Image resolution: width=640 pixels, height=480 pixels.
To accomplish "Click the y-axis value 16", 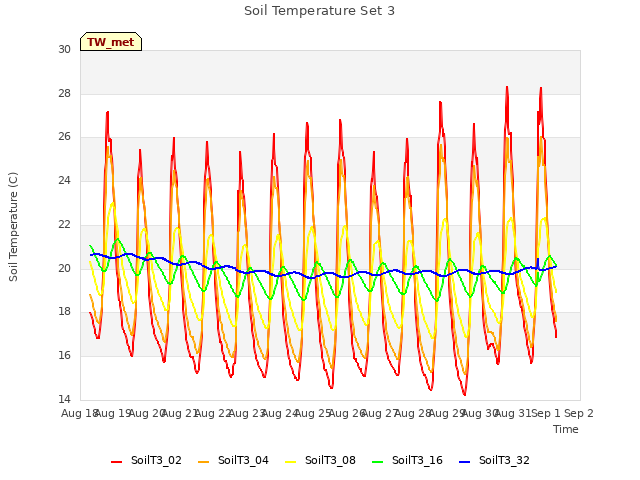I will coord(64,356).
